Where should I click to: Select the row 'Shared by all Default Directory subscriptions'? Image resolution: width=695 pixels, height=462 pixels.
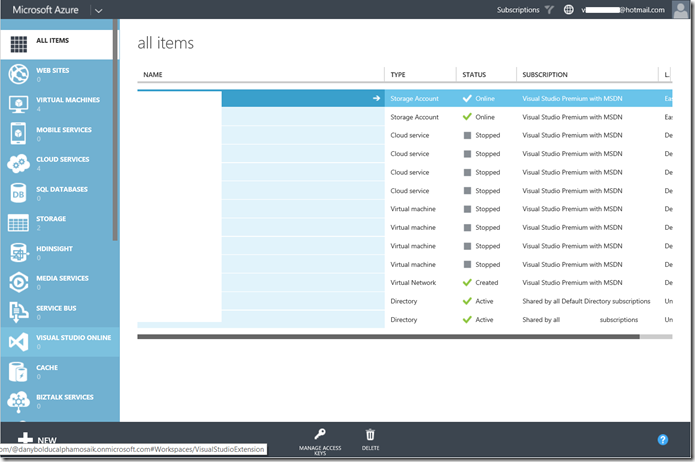coord(405,301)
